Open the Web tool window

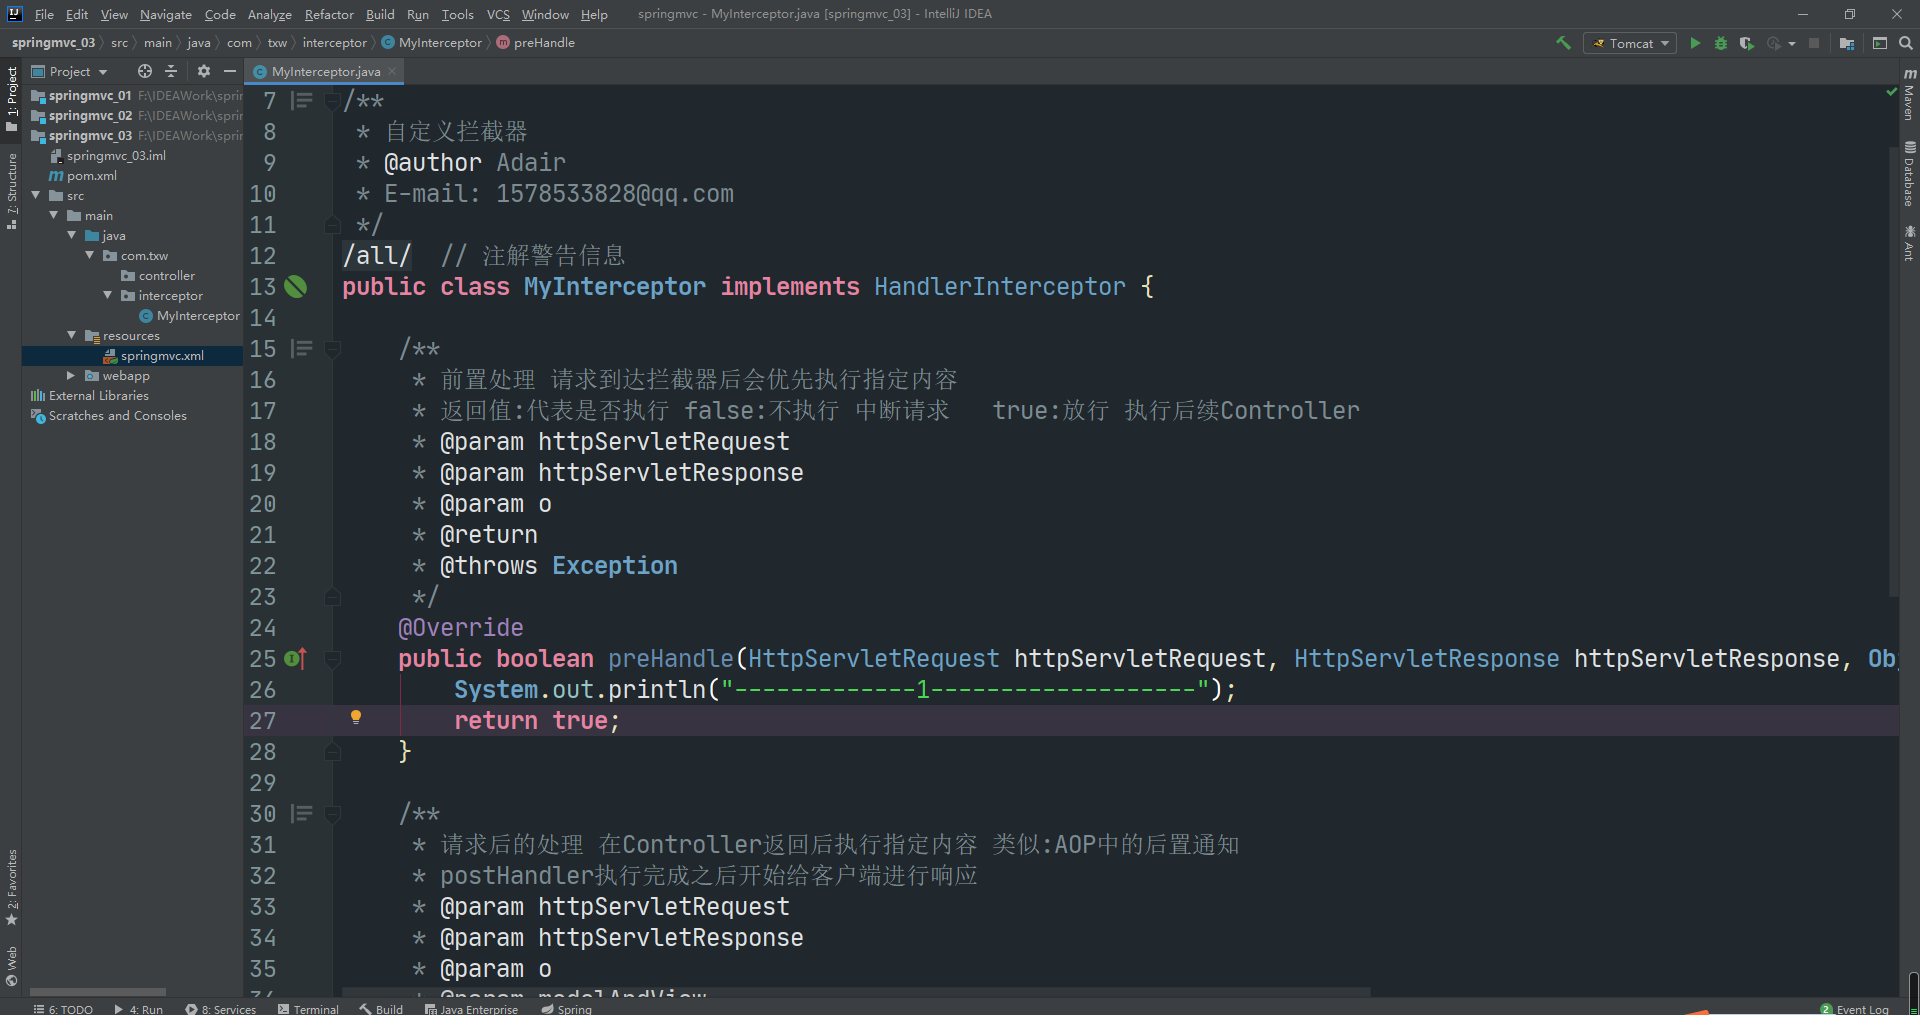pyautogui.click(x=12, y=966)
